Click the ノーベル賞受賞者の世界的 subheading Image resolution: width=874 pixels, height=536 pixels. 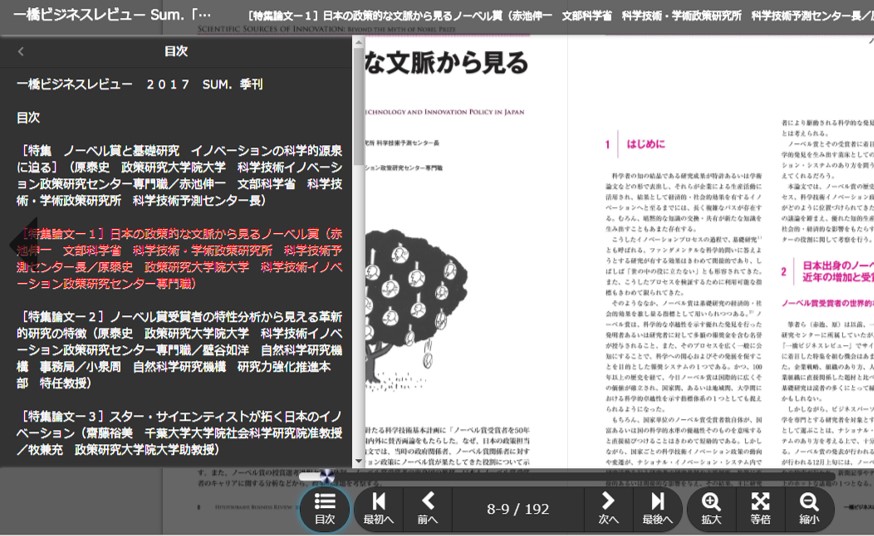point(827,303)
